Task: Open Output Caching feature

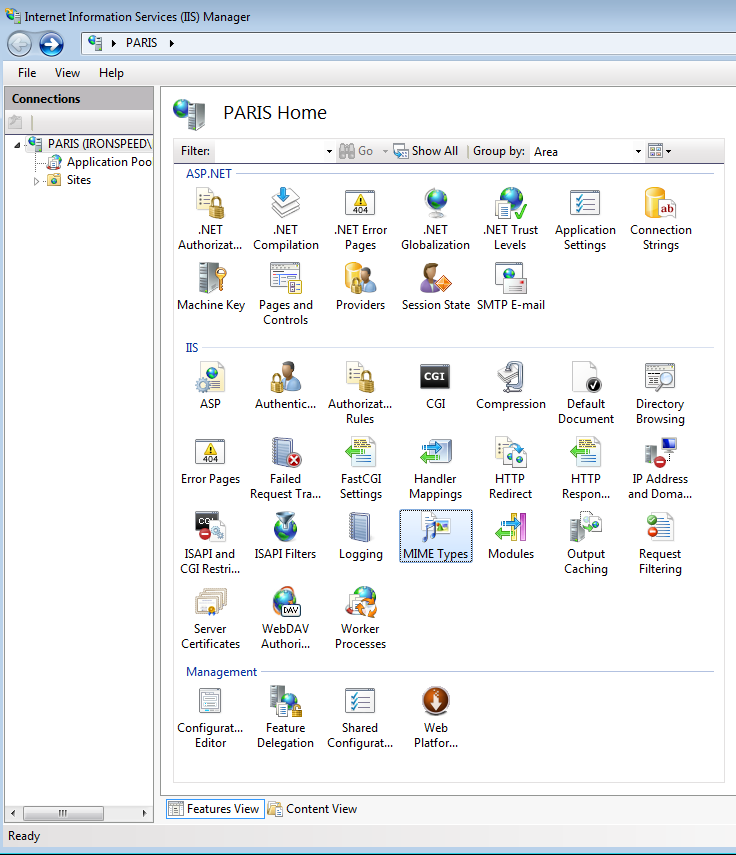Action: (x=586, y=543)
